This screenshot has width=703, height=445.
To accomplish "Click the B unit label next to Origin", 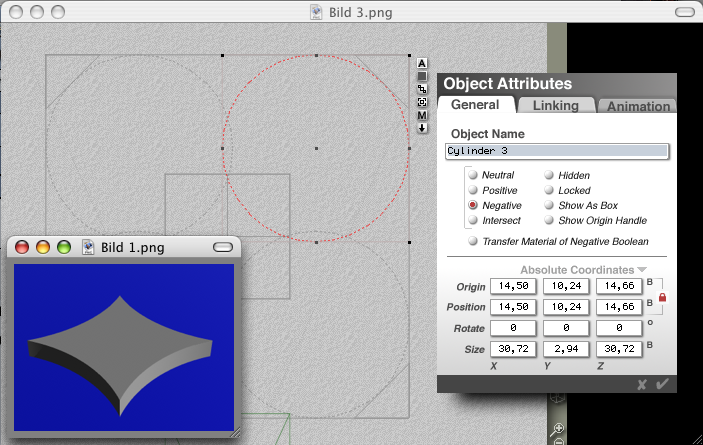I will (x=650, y=282).
